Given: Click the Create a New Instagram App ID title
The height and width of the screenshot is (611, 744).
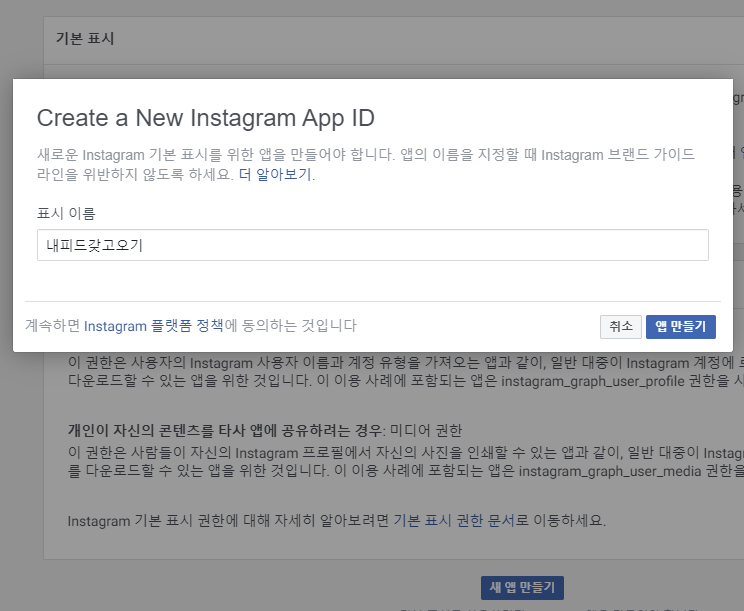Looking at the screenshot, I should point(205,118).
